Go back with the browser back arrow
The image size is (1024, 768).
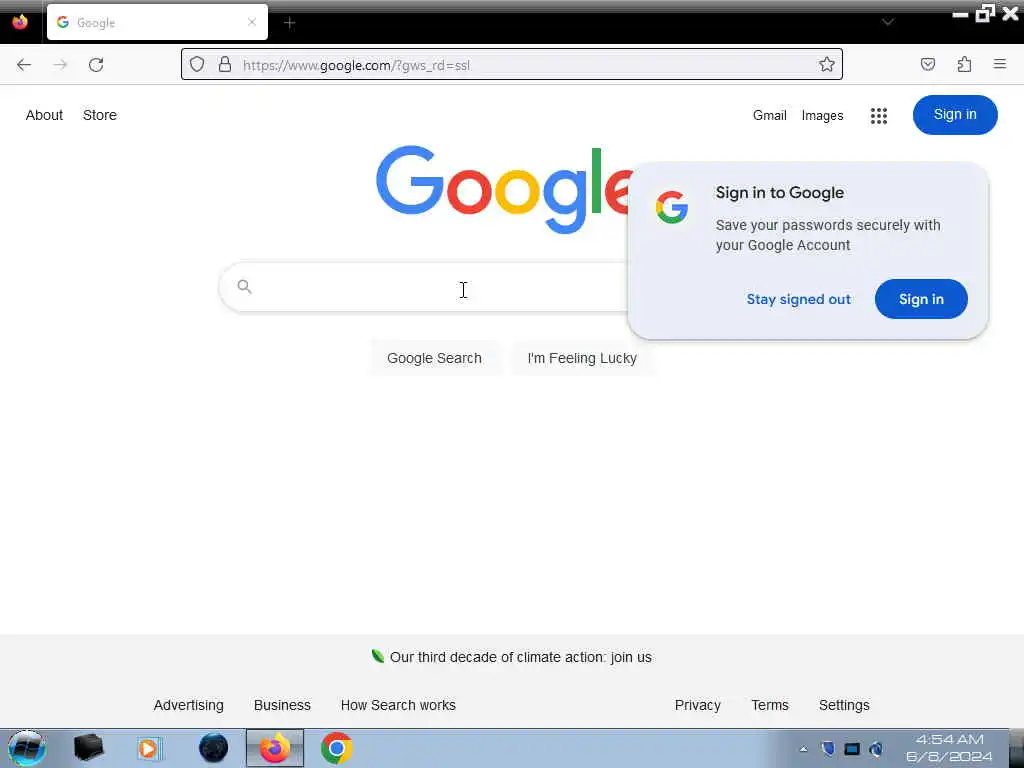(24, 65)
